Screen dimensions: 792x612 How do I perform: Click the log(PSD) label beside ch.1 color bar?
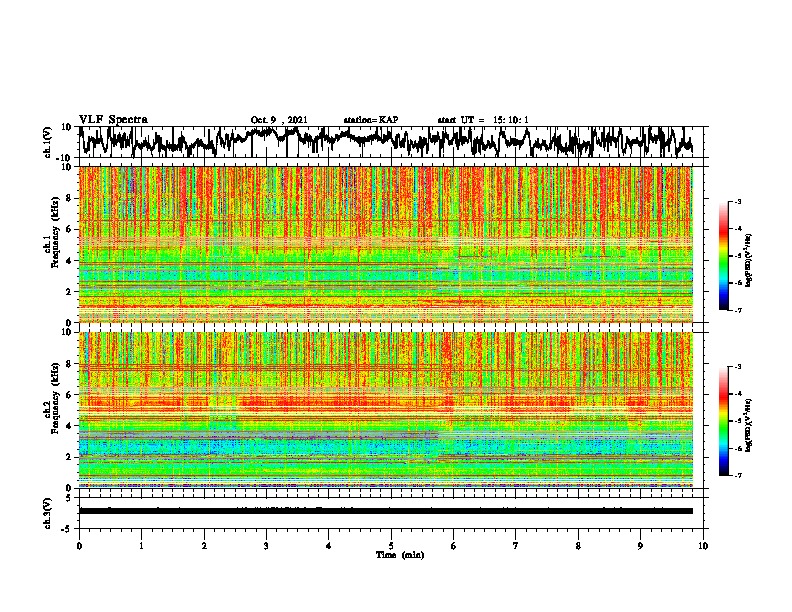point(749,261)
